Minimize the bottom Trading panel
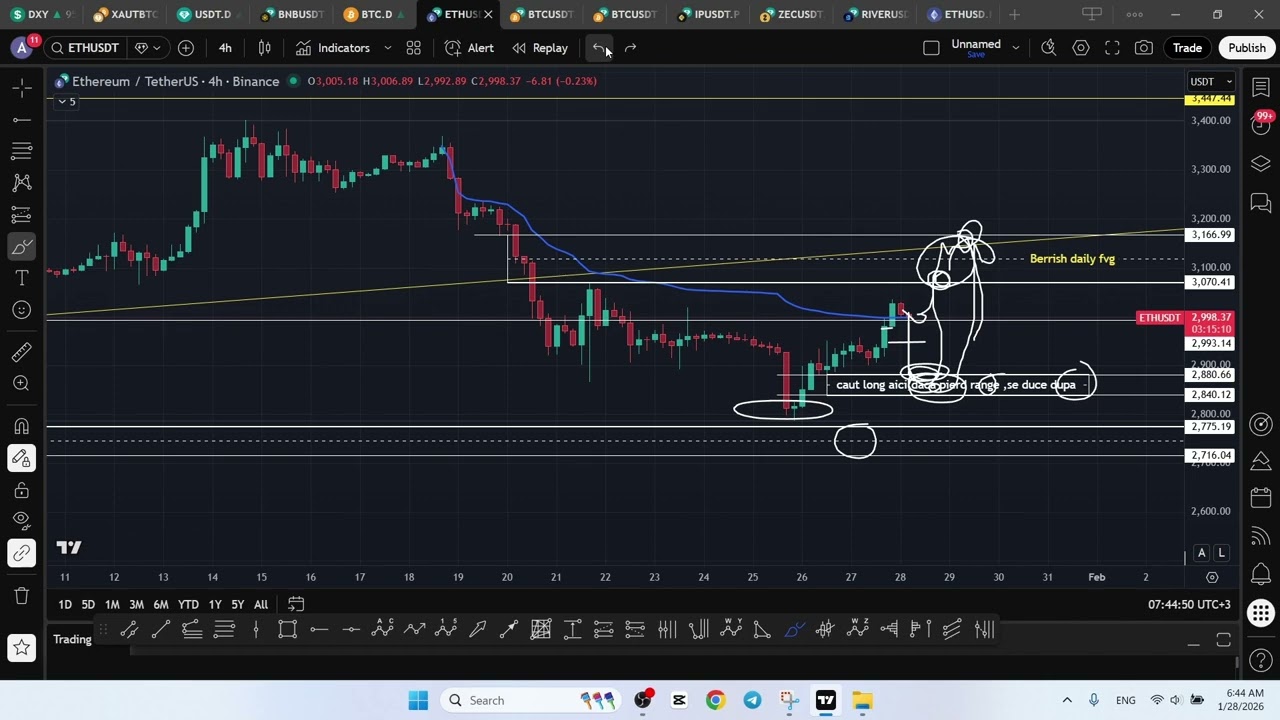The height and width of the screenshot is (720, 1280). pyautogui.click(x=1193, y=645)
